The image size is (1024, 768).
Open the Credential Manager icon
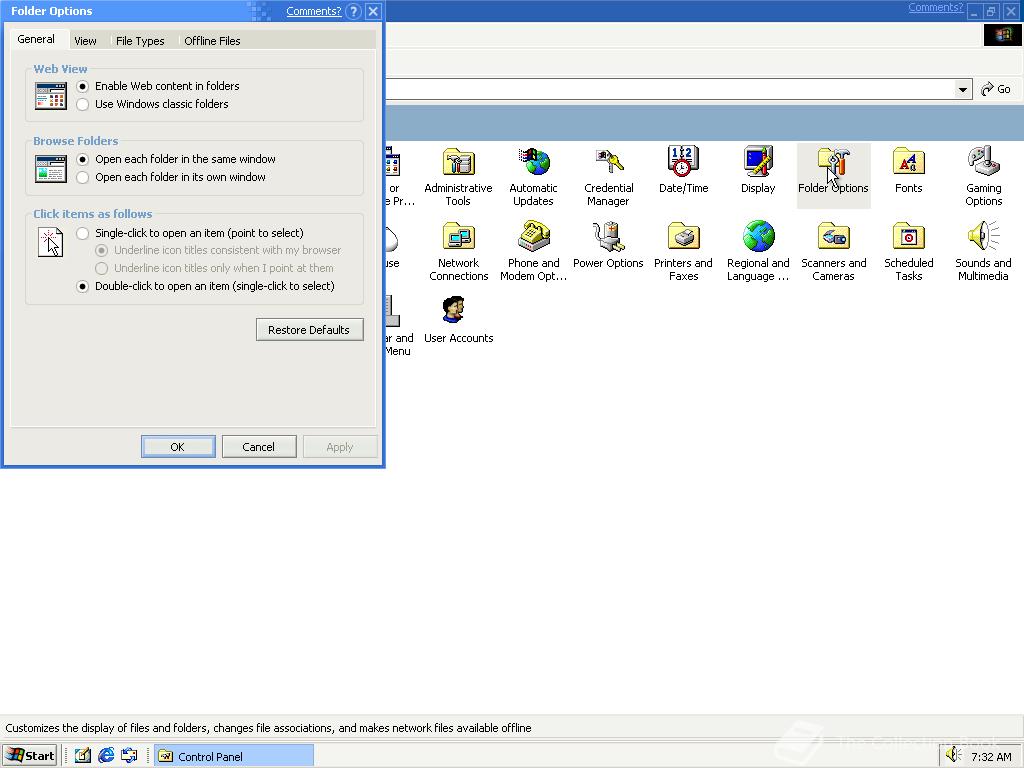coord(609,175)
